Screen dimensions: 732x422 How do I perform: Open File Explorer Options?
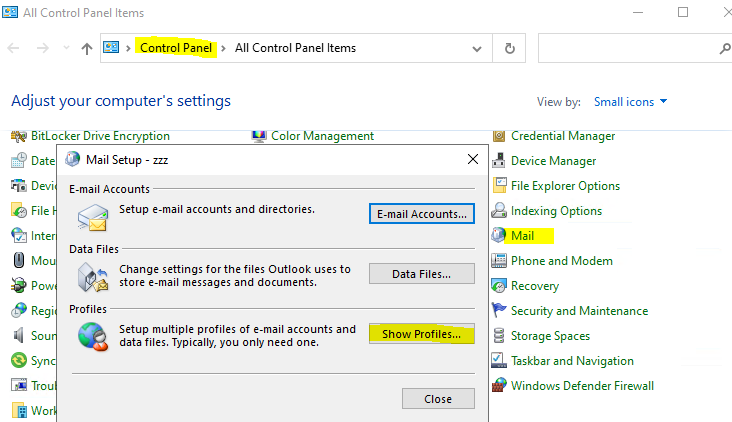565,186
